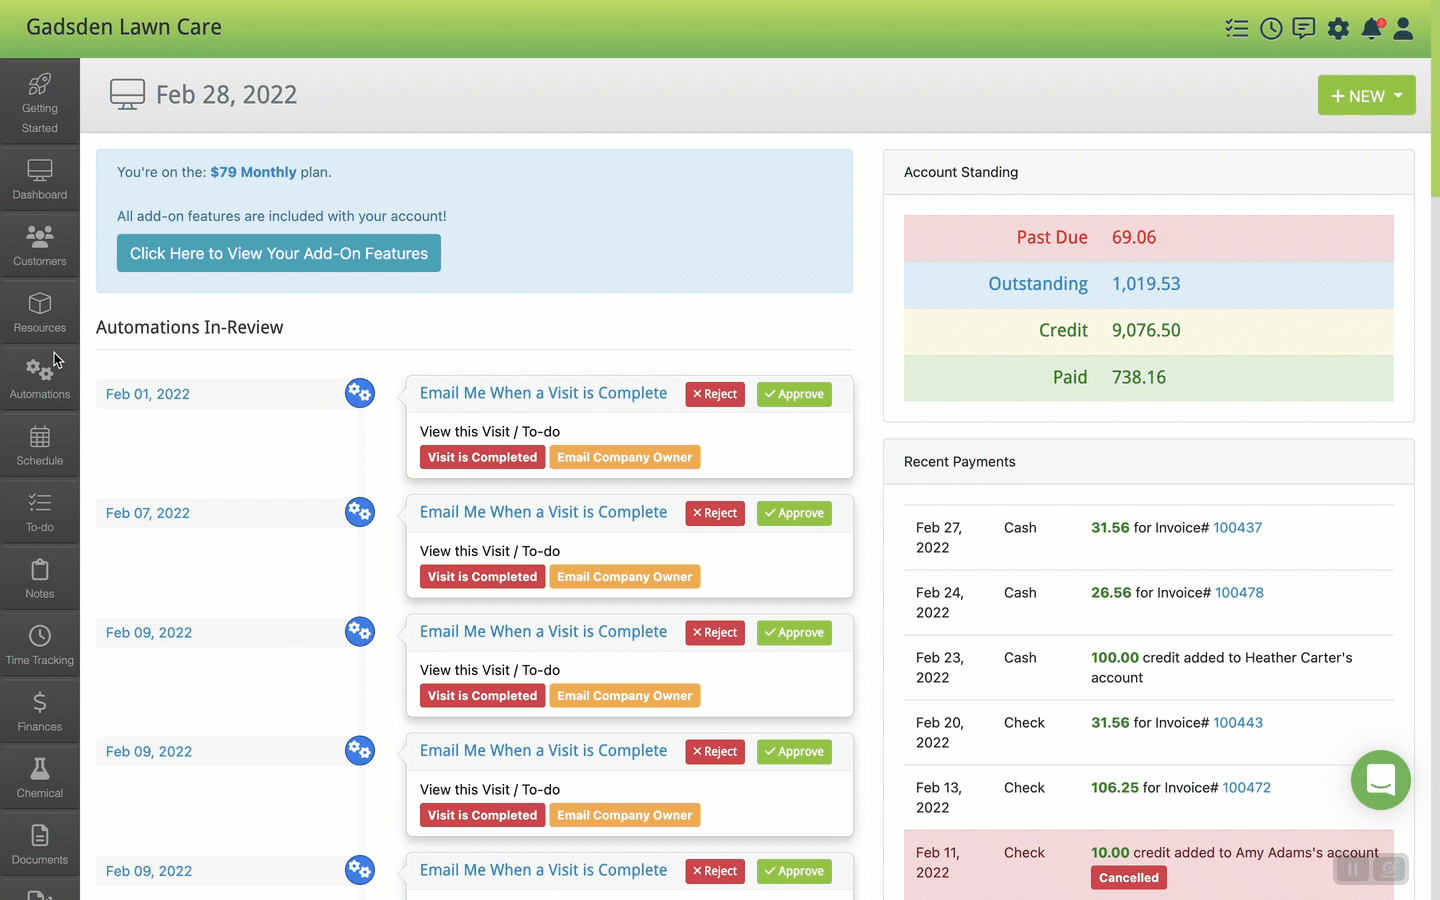This screenshot has height=900, width=1440.
Task: Click 'Visit is Completed' tag in Feb 07 card
Action: (x=483, y=577)
